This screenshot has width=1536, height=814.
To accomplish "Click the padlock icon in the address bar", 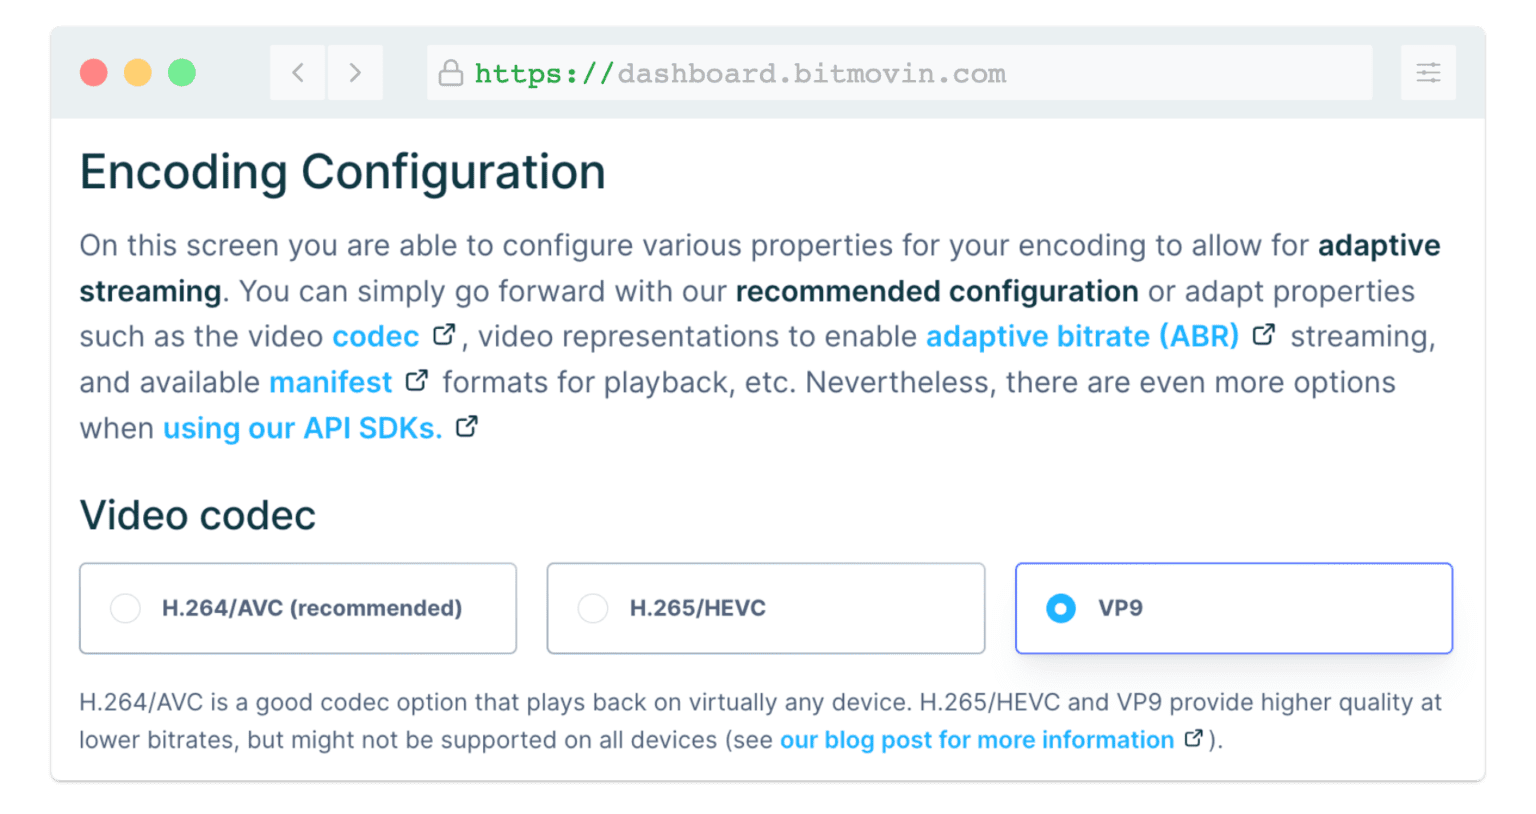I will point(451,73).
